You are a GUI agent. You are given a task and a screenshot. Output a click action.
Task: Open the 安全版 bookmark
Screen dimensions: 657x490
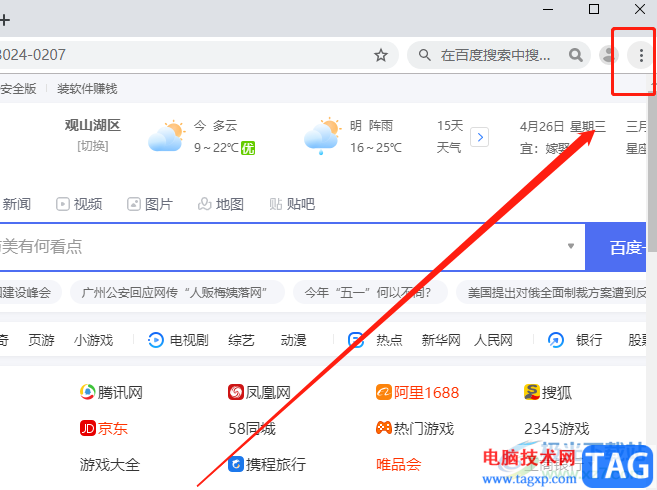click(x=18, y=88)
